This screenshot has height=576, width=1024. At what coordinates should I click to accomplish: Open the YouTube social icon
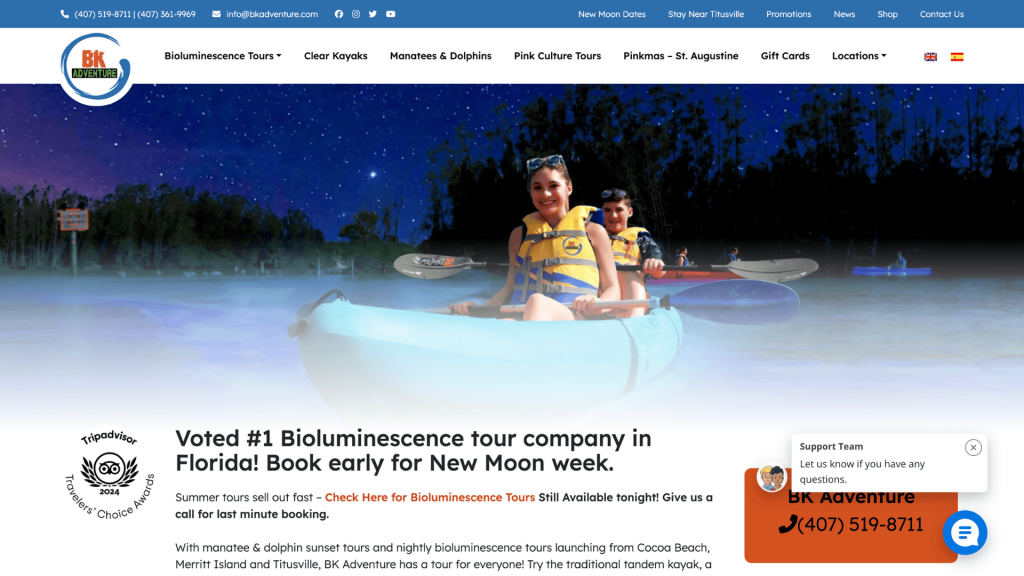tap(391, 14)
